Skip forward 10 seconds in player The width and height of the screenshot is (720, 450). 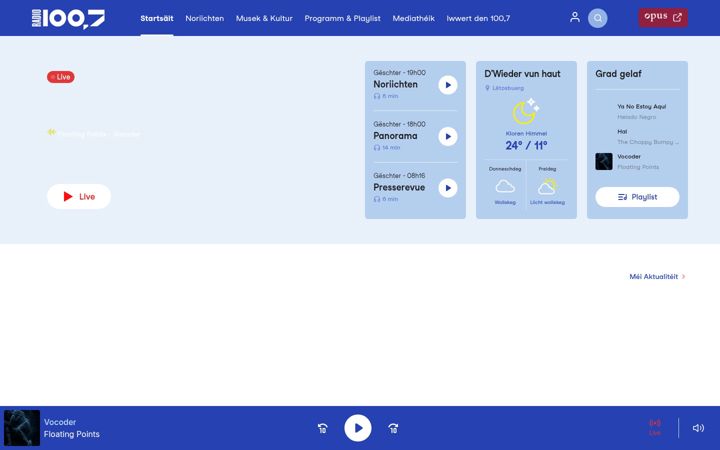[x=393, y=428]
